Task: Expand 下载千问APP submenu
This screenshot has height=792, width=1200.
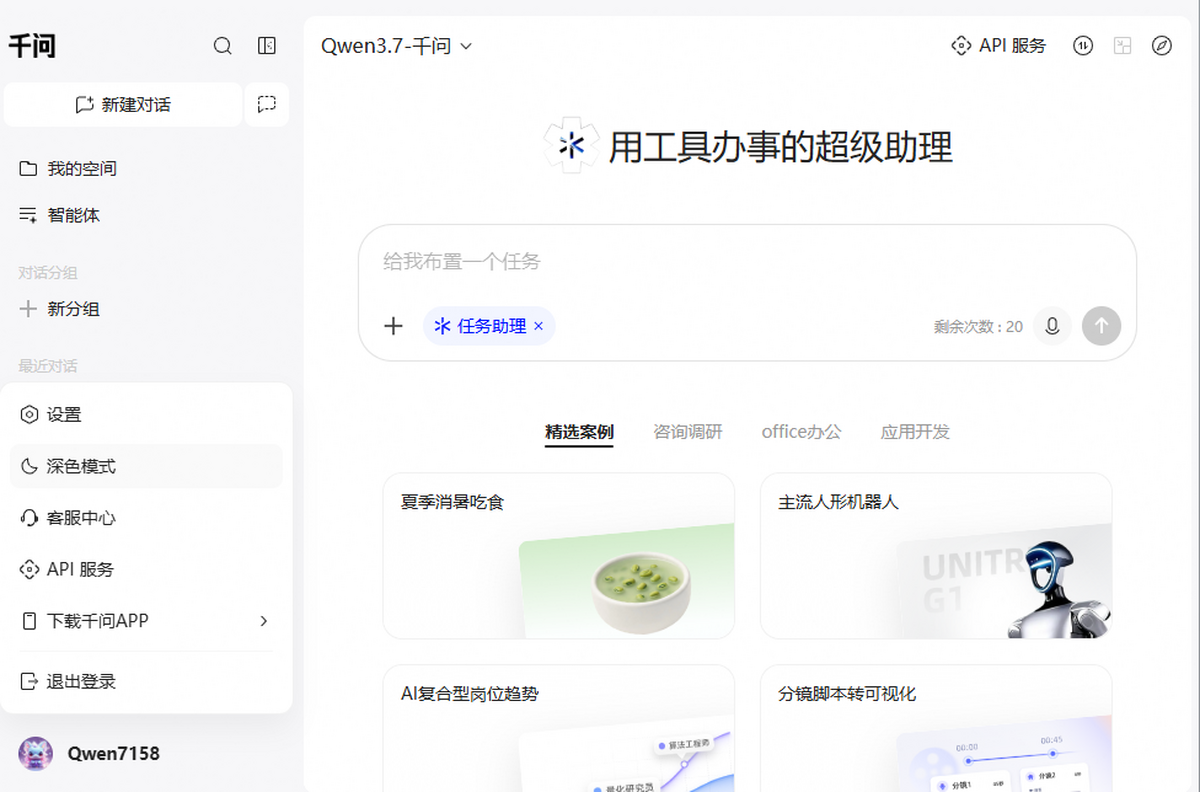Action: pos(146,621)
